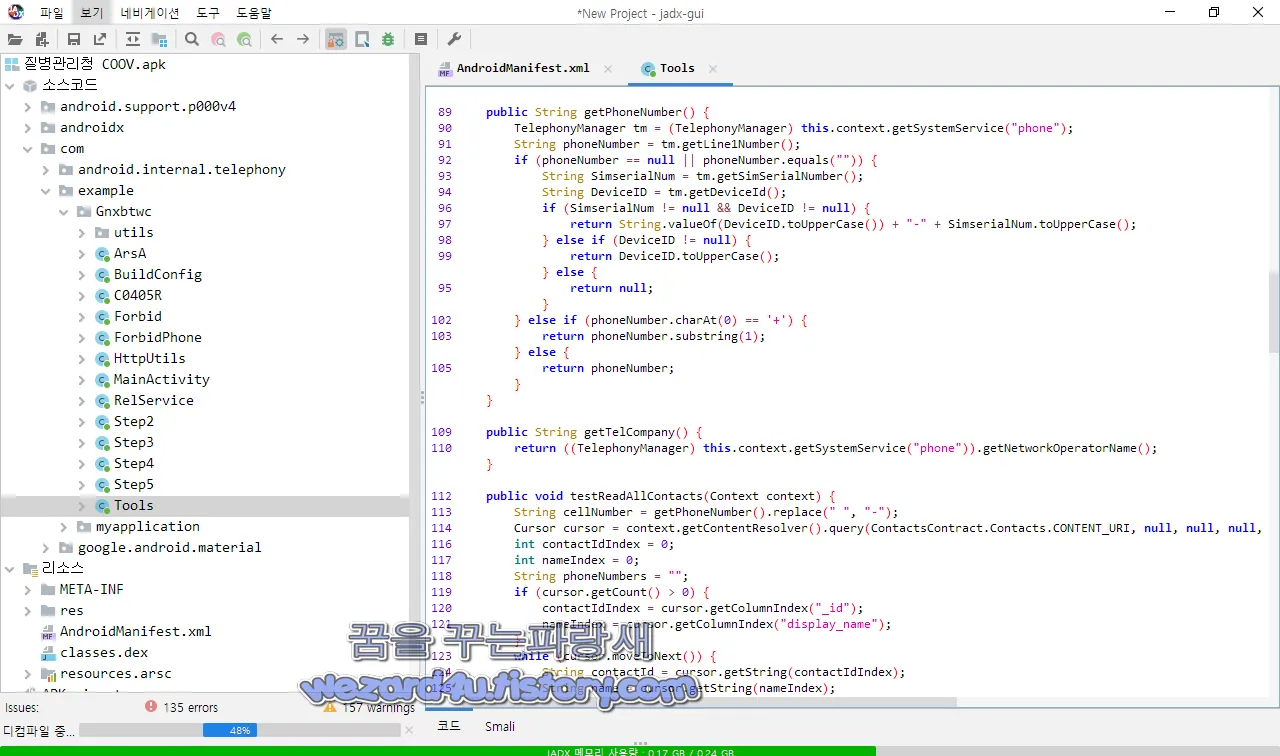Viewport: 1280px width, 756px height.
Task: Open the 네비게이션 menu
Action: pyautogui.click(x=150, y=13)
